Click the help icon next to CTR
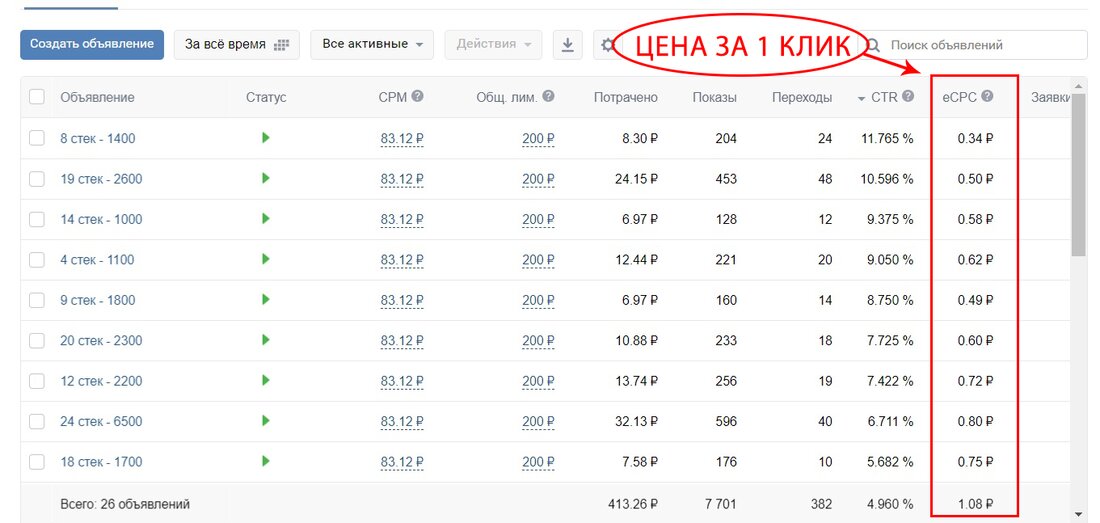Screen dimensions: 1100x523 (x=907, y=97)
